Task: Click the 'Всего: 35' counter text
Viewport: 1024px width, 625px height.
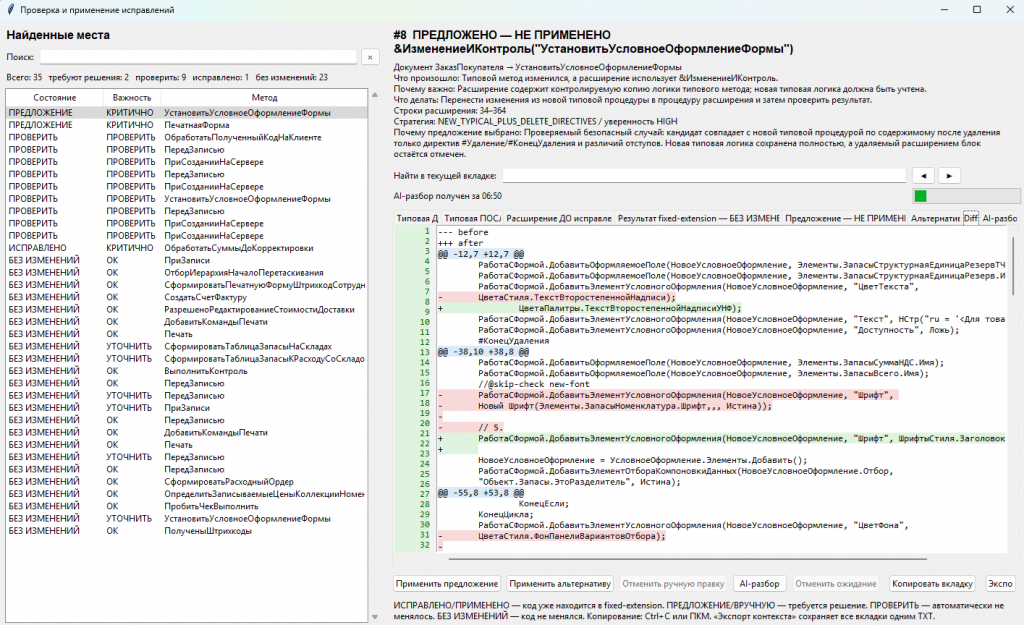Action: tap(24, 77)
